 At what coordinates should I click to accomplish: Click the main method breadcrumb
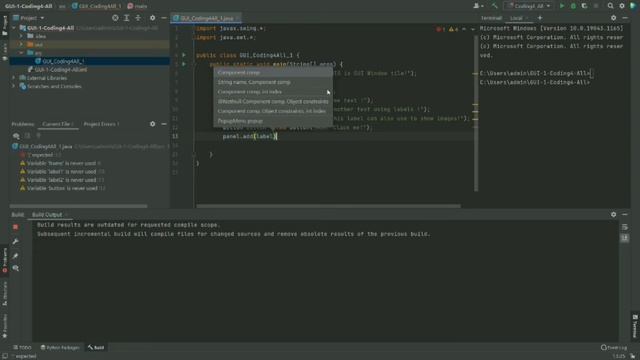point(138,6)
